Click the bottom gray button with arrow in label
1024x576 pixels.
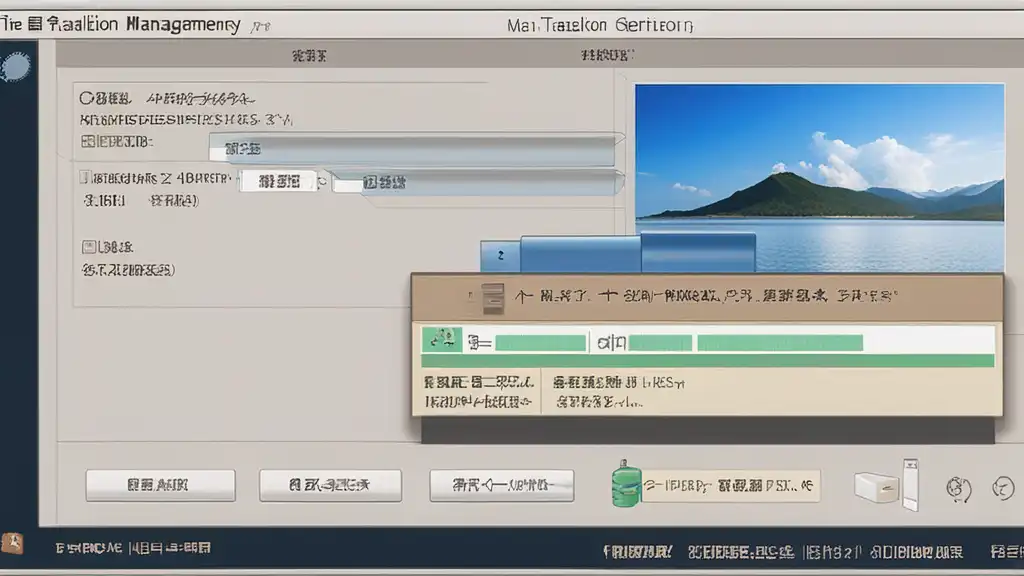point(502,485)
